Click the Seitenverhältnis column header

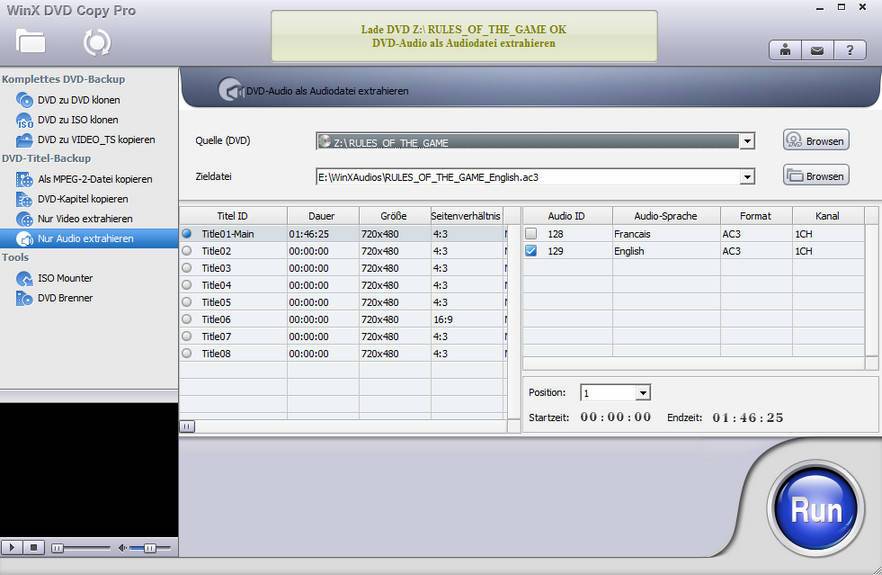point(466,215)
